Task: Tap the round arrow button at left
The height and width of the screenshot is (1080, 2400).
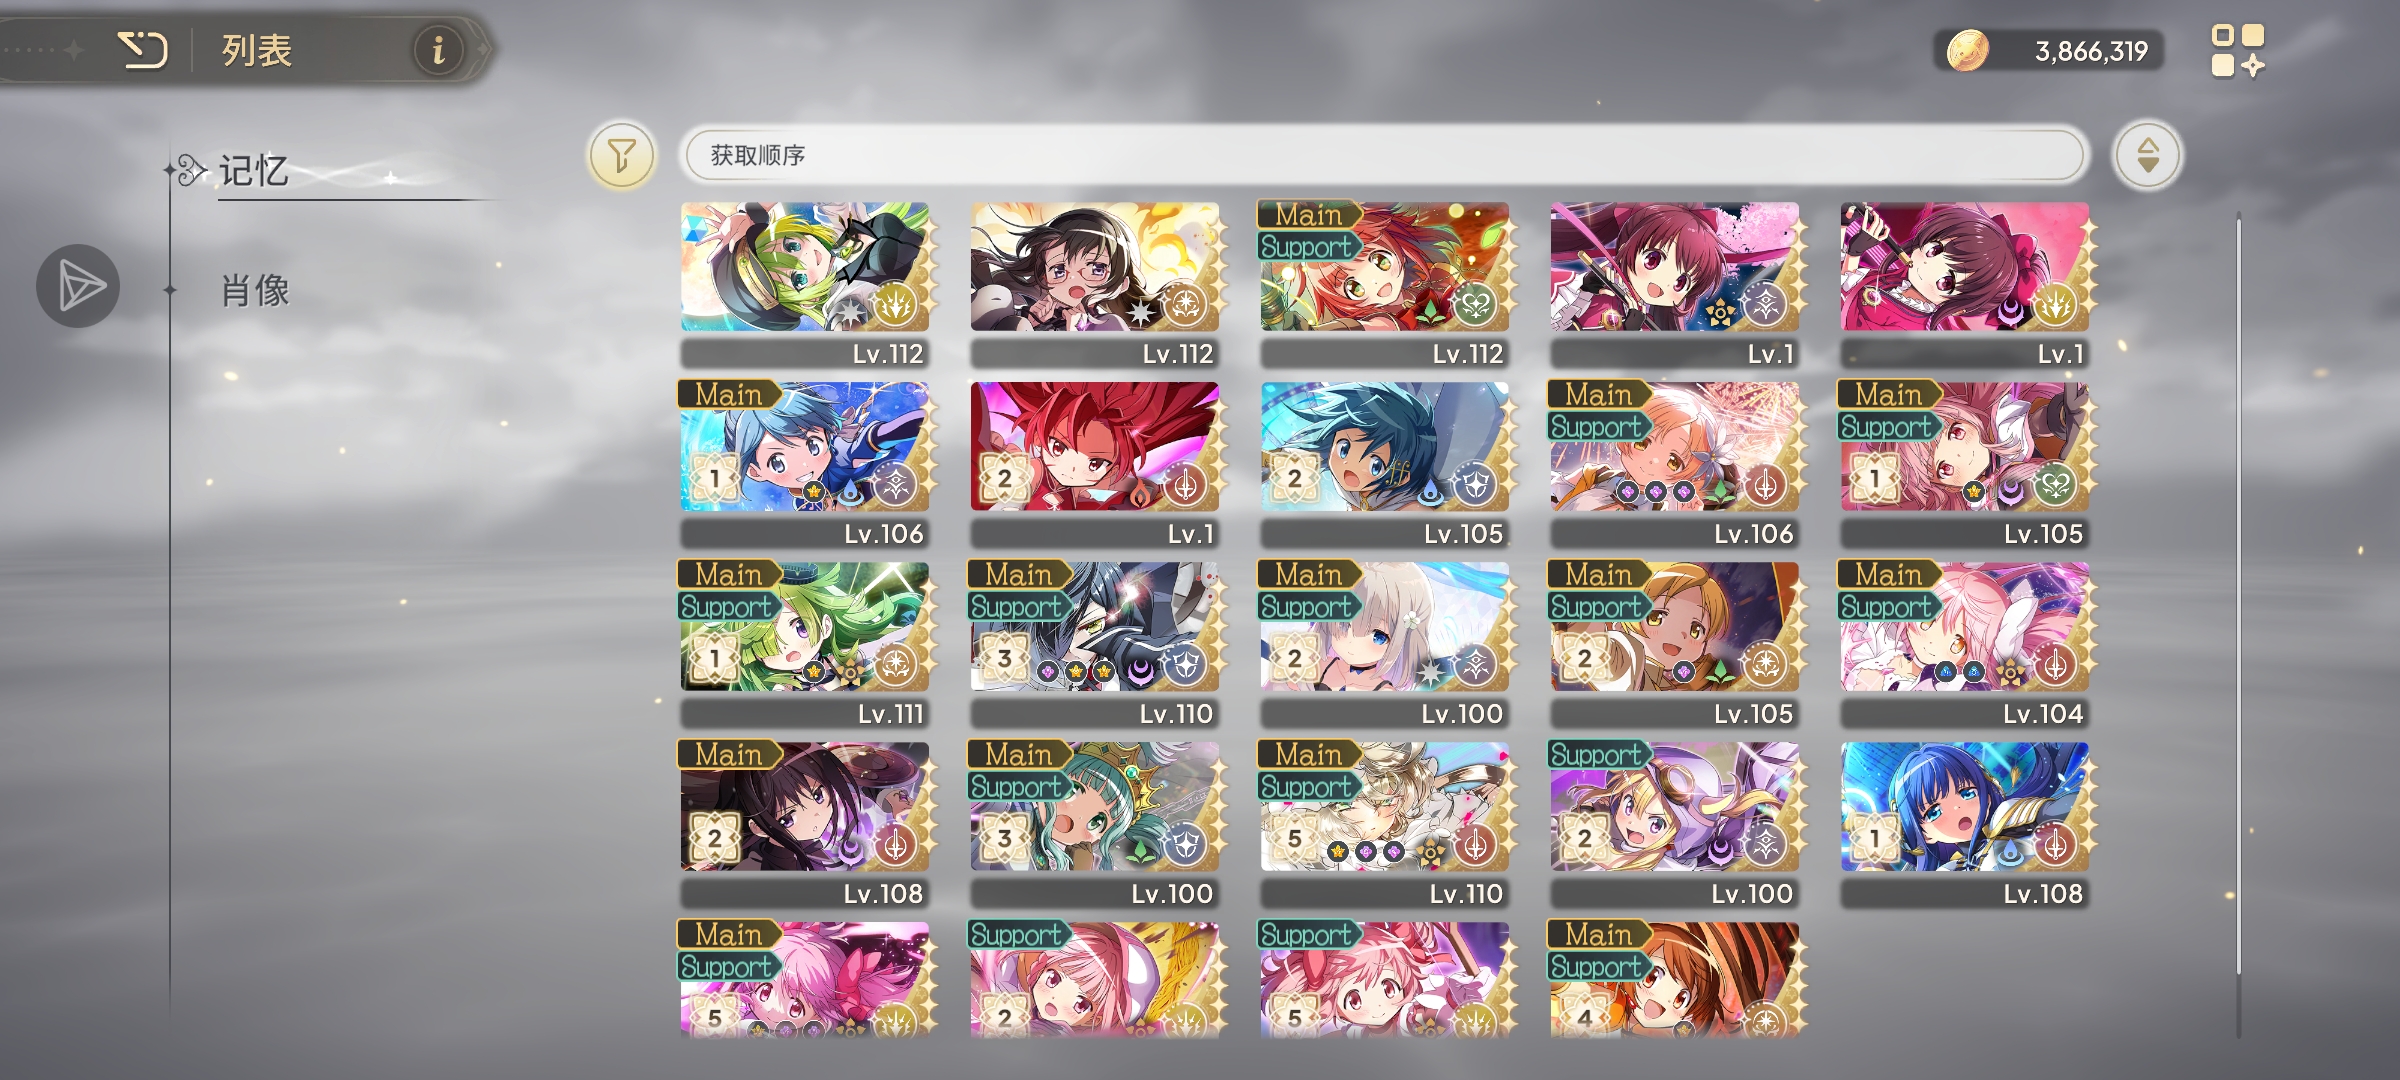Action: pyautogui.click(x=78, y=286)
